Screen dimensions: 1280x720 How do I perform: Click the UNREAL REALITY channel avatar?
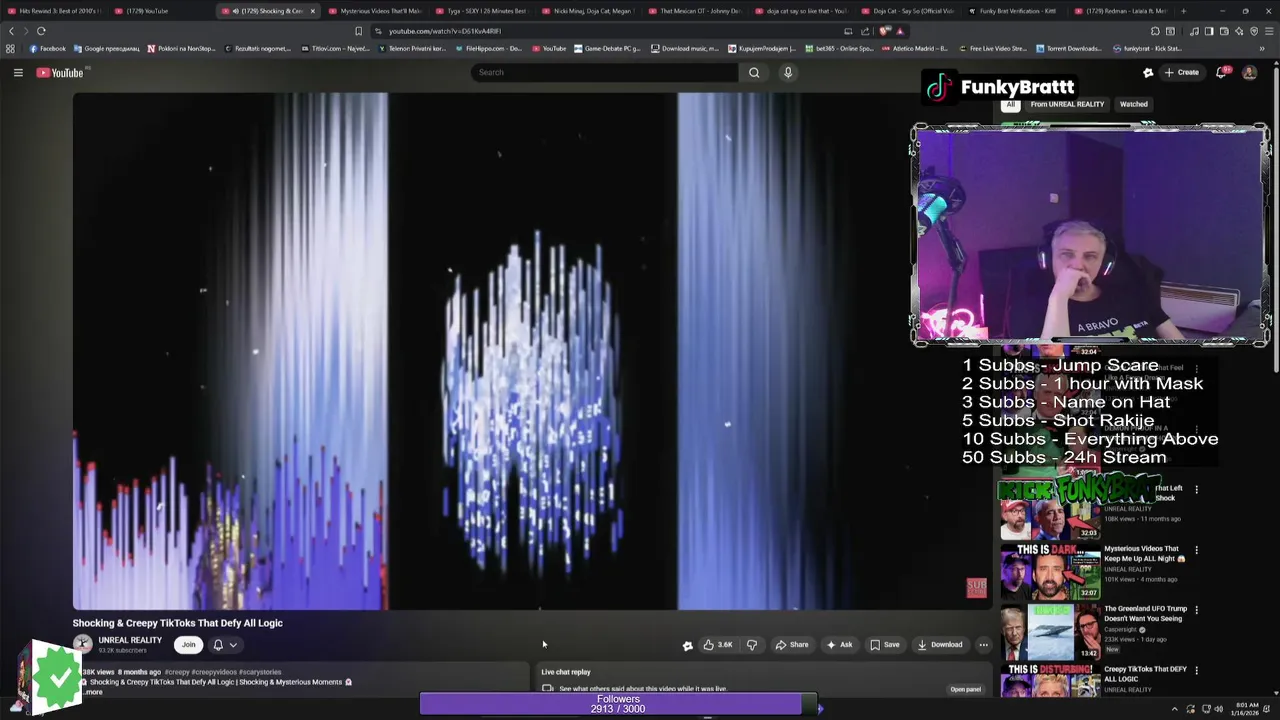(x=82, y=645)
